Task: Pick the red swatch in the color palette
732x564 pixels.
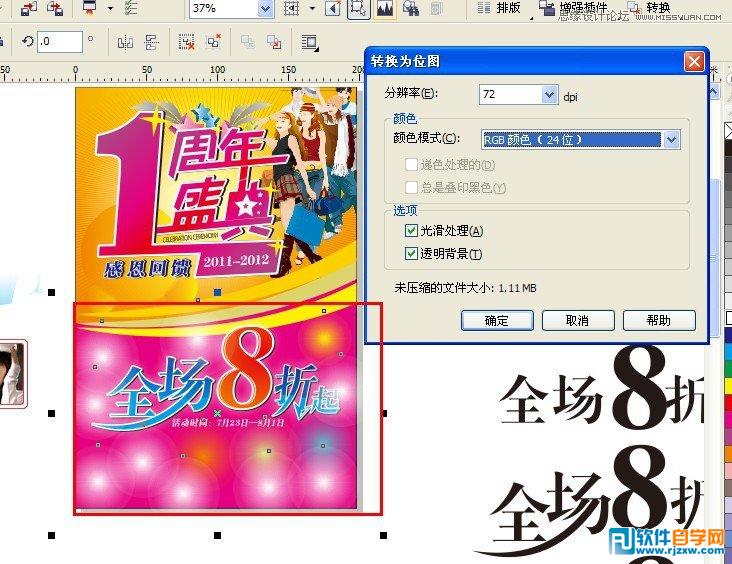Action: tap(728, 402)
